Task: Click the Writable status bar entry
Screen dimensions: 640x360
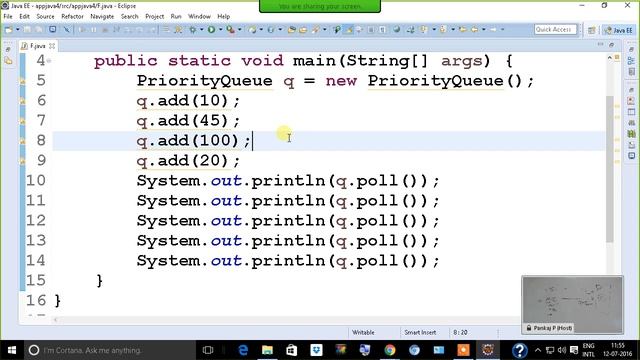Action: [x=363, y=332]
